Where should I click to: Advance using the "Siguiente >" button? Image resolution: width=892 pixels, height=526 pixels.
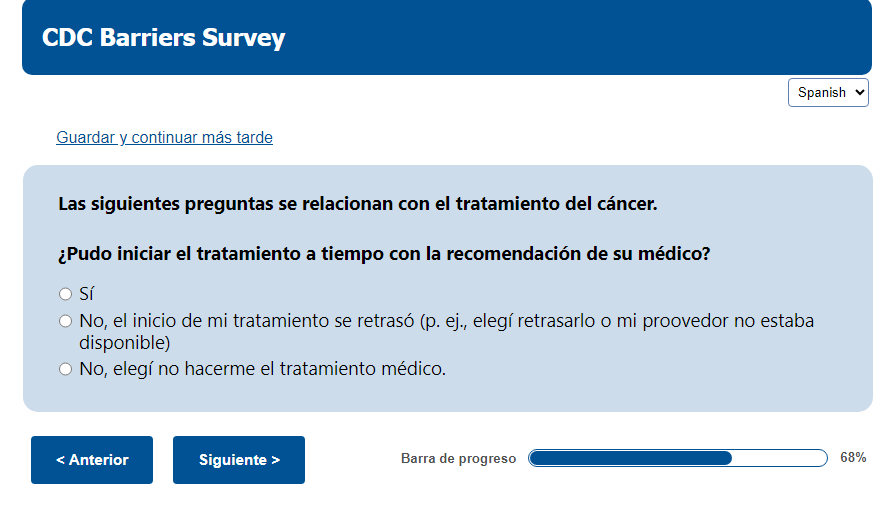click(x=239, y=460)
